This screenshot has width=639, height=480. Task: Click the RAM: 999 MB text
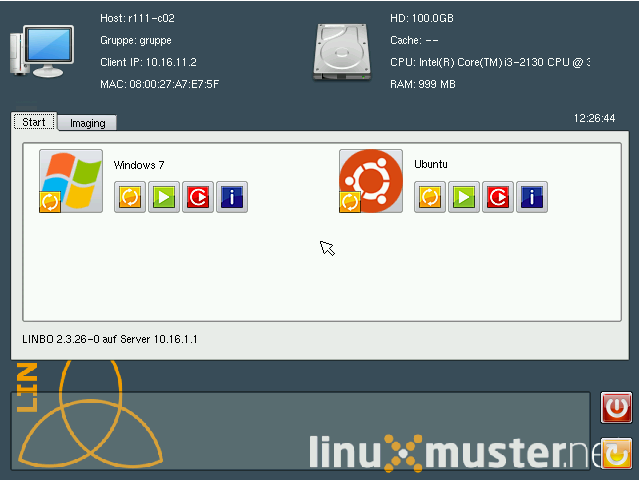[423, 84]
